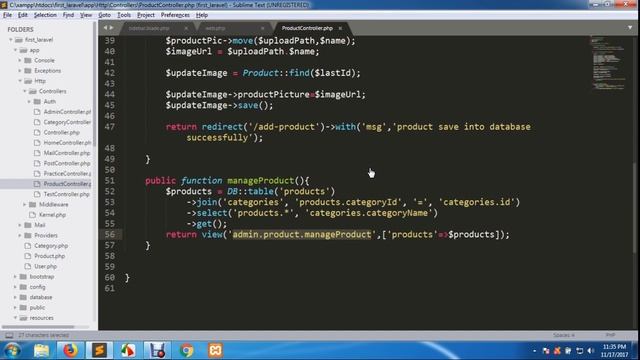Click the Sublime Text taskbar icon
Image resolution: width=640 pixels, height=360 pixels.
coord(99,351)
